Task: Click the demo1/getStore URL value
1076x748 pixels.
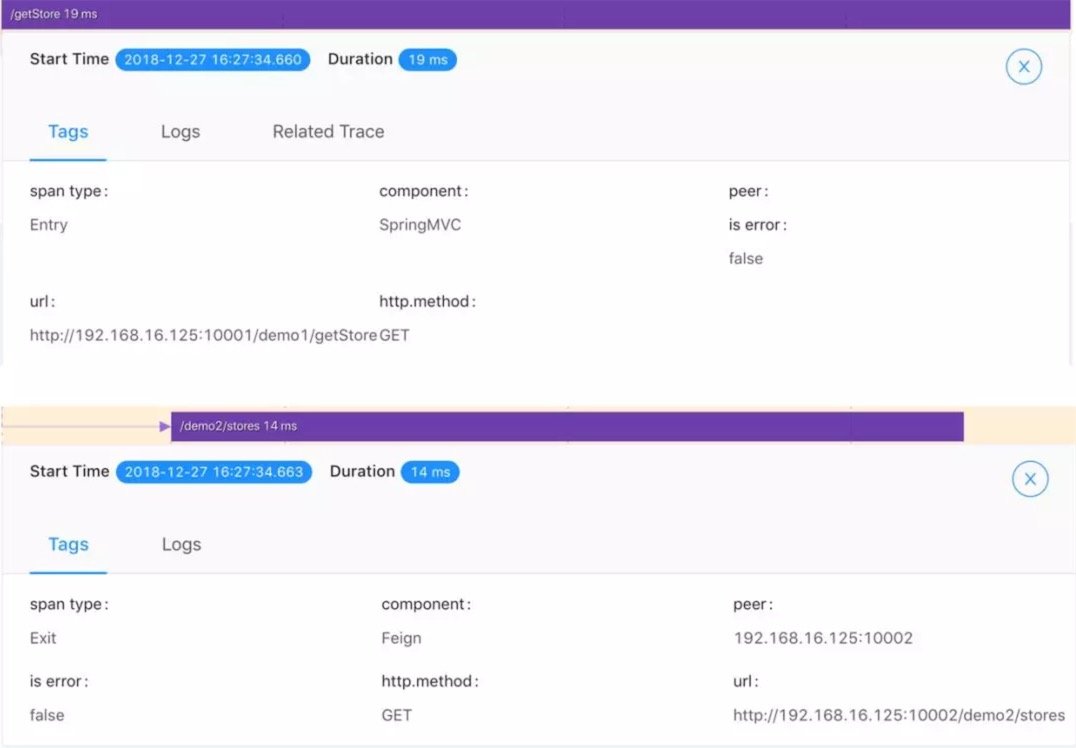Action: point(203,336)
